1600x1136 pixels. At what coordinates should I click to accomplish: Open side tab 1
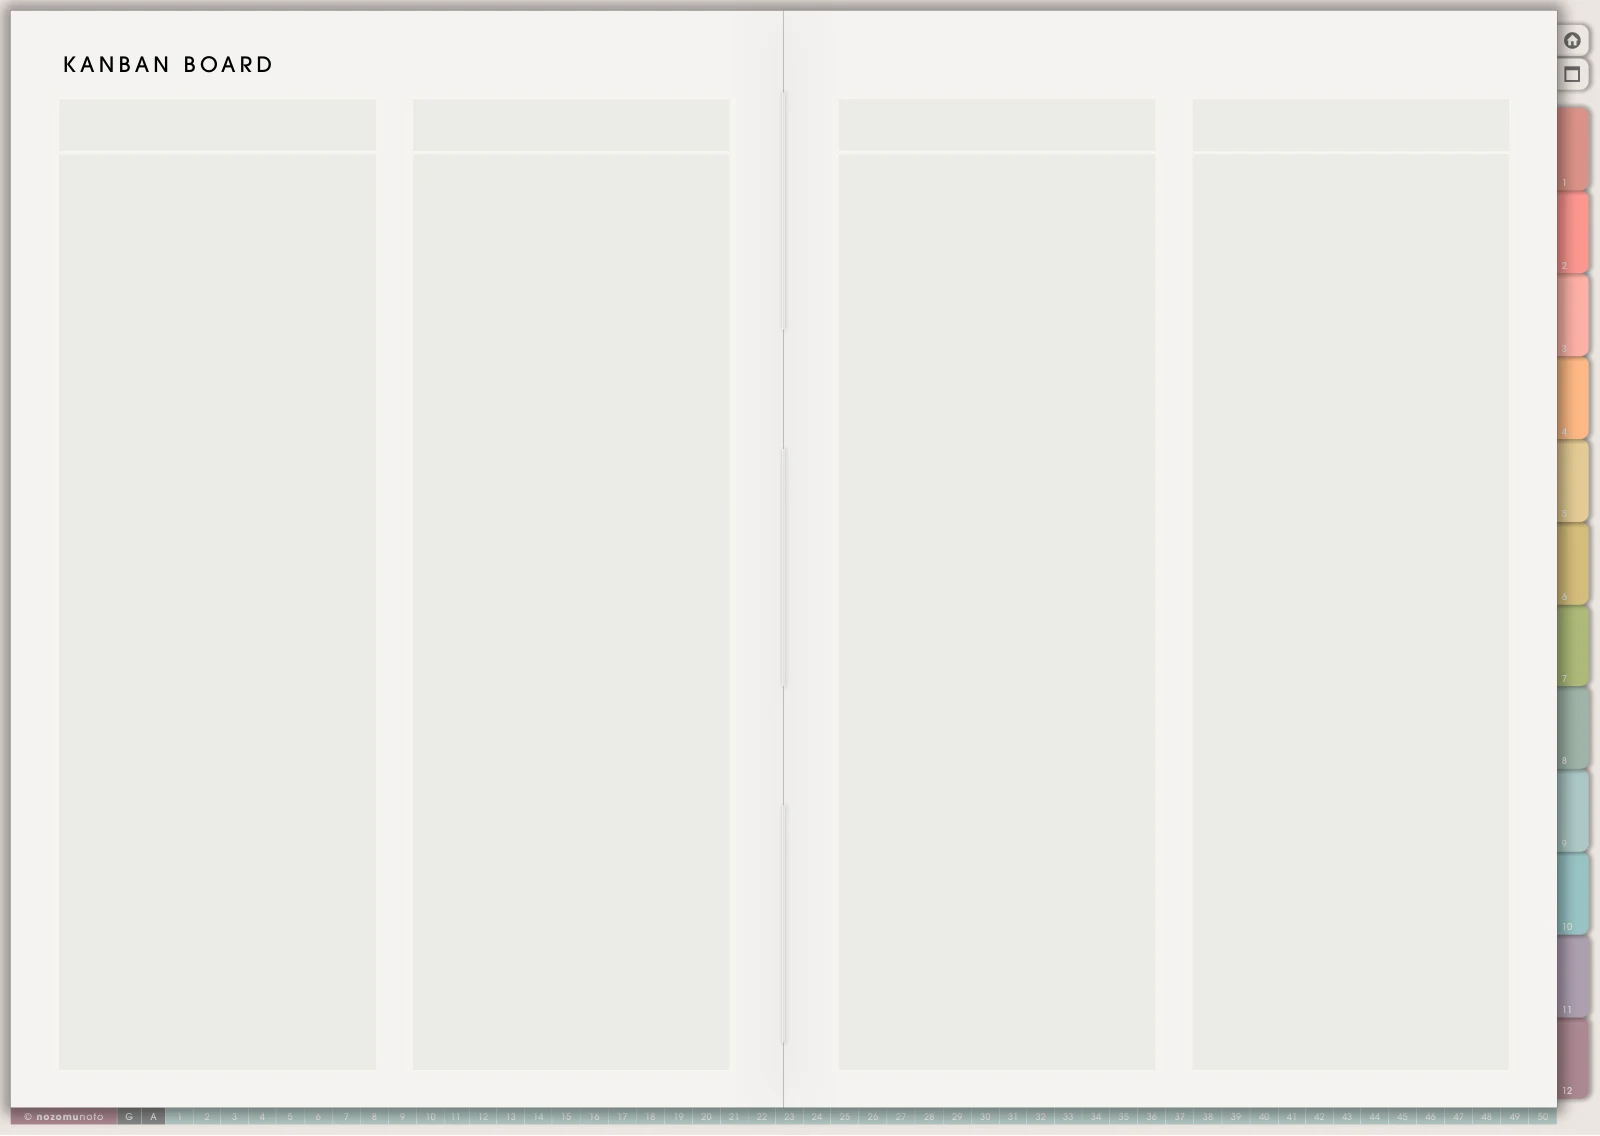click(x=1573, y=149)
